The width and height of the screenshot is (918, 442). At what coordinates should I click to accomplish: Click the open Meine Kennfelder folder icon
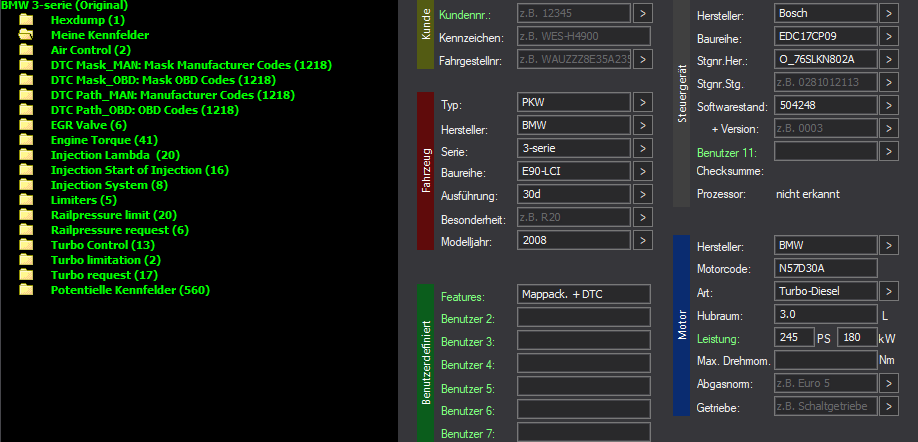click(26, 35)
